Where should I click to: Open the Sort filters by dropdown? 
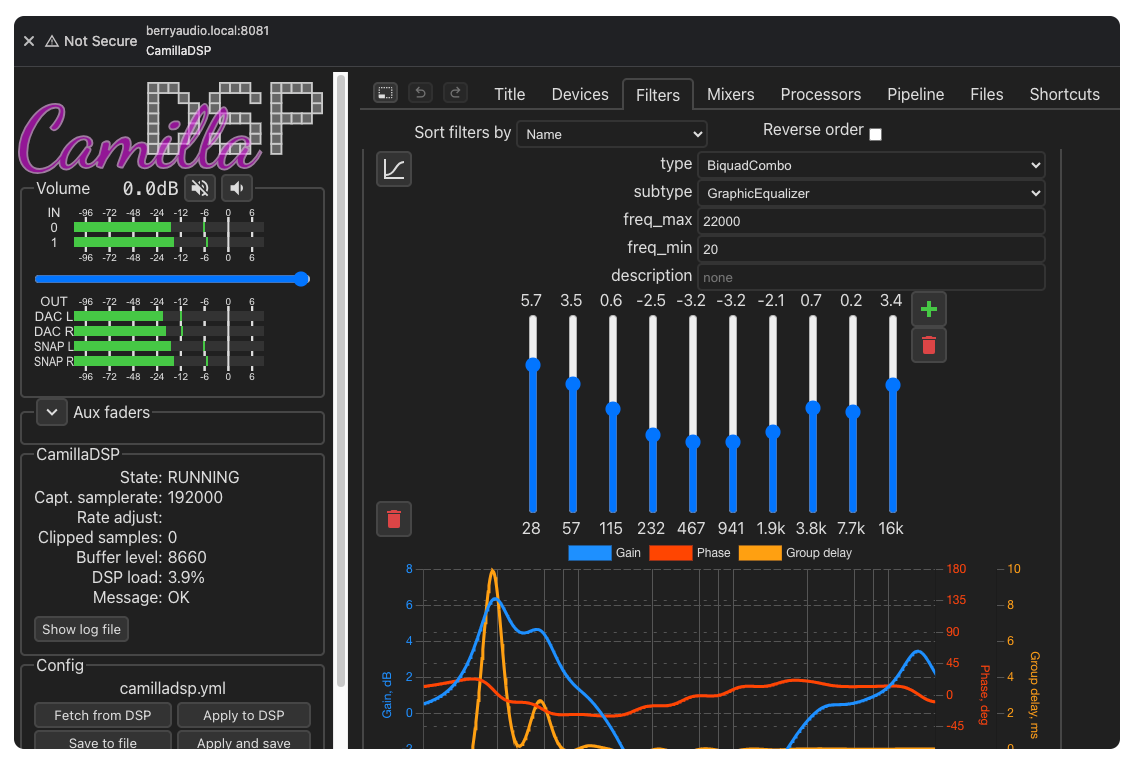click(611, 134)
